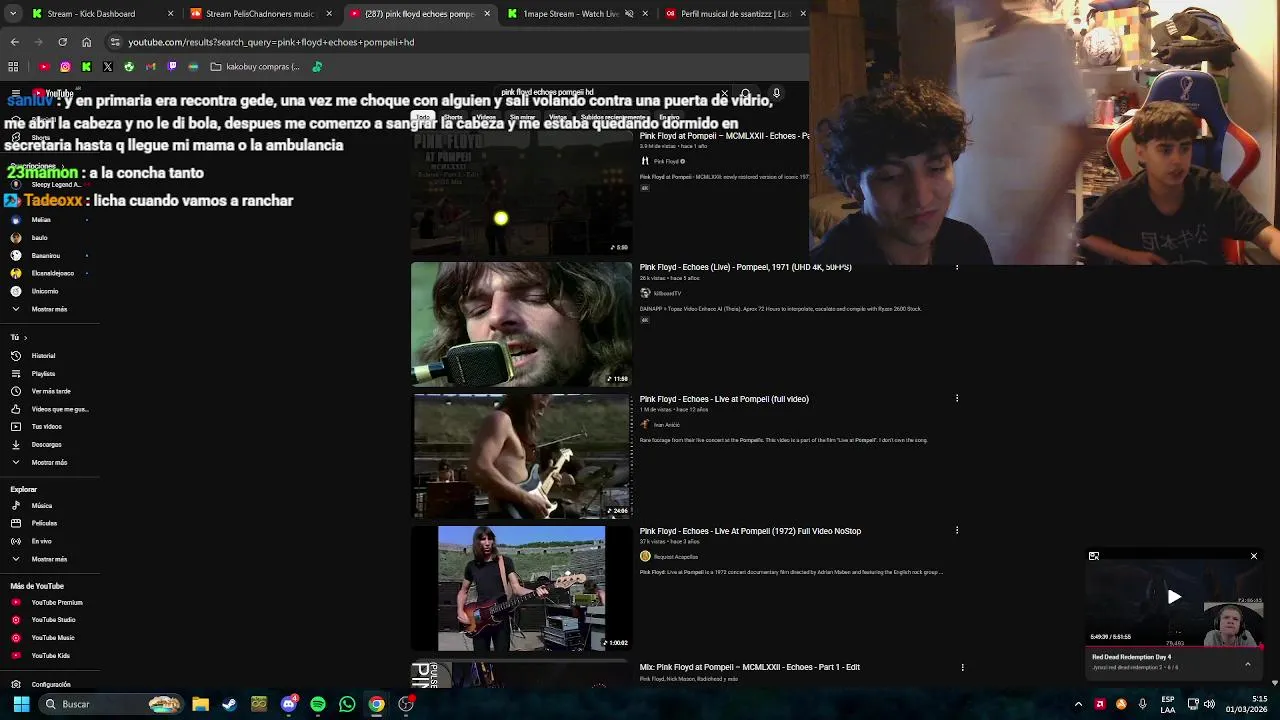Select the pink floyd echoes YouTube tab
The width and height of the screenshot is (1280, 720).
coord(419,14)
